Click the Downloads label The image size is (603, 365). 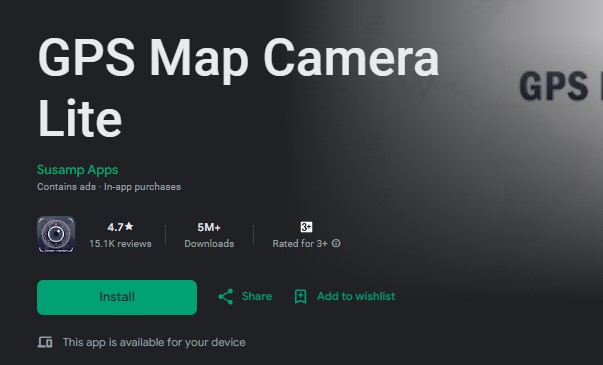pyautogui.click(x=209, y=244)
